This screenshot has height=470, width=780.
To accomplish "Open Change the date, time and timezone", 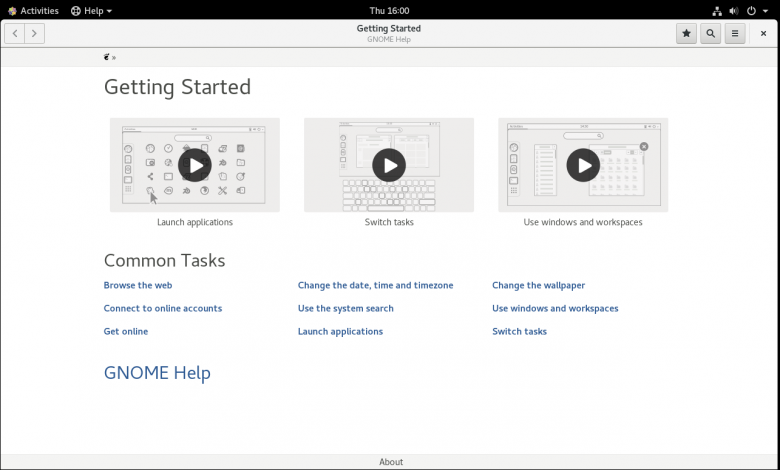I will coord(376,285).
